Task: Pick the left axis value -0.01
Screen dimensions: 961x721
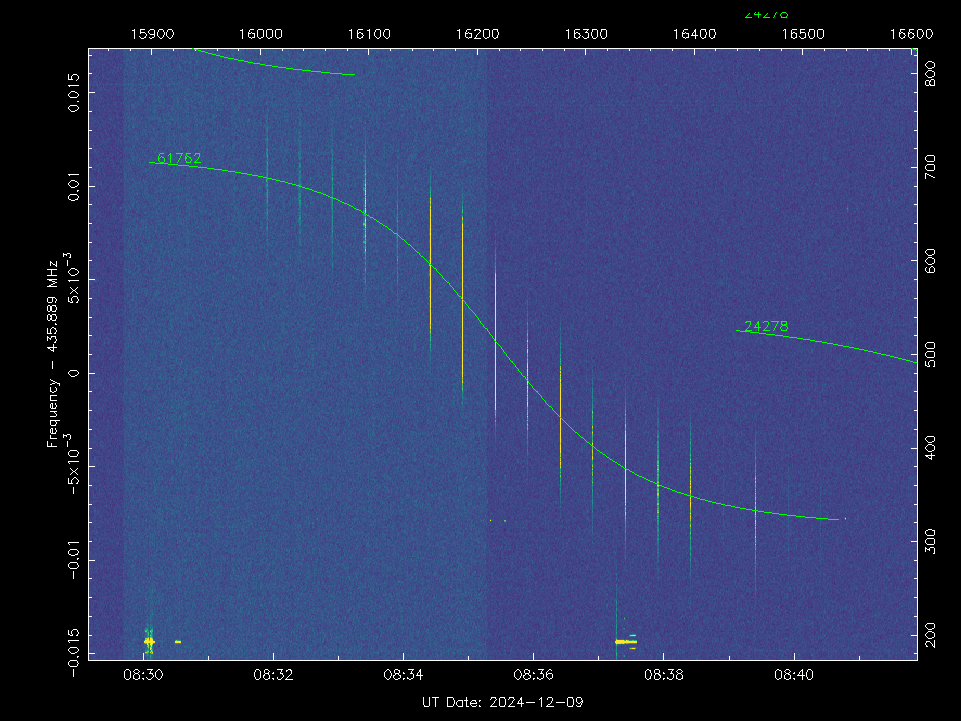Action: 74,560
